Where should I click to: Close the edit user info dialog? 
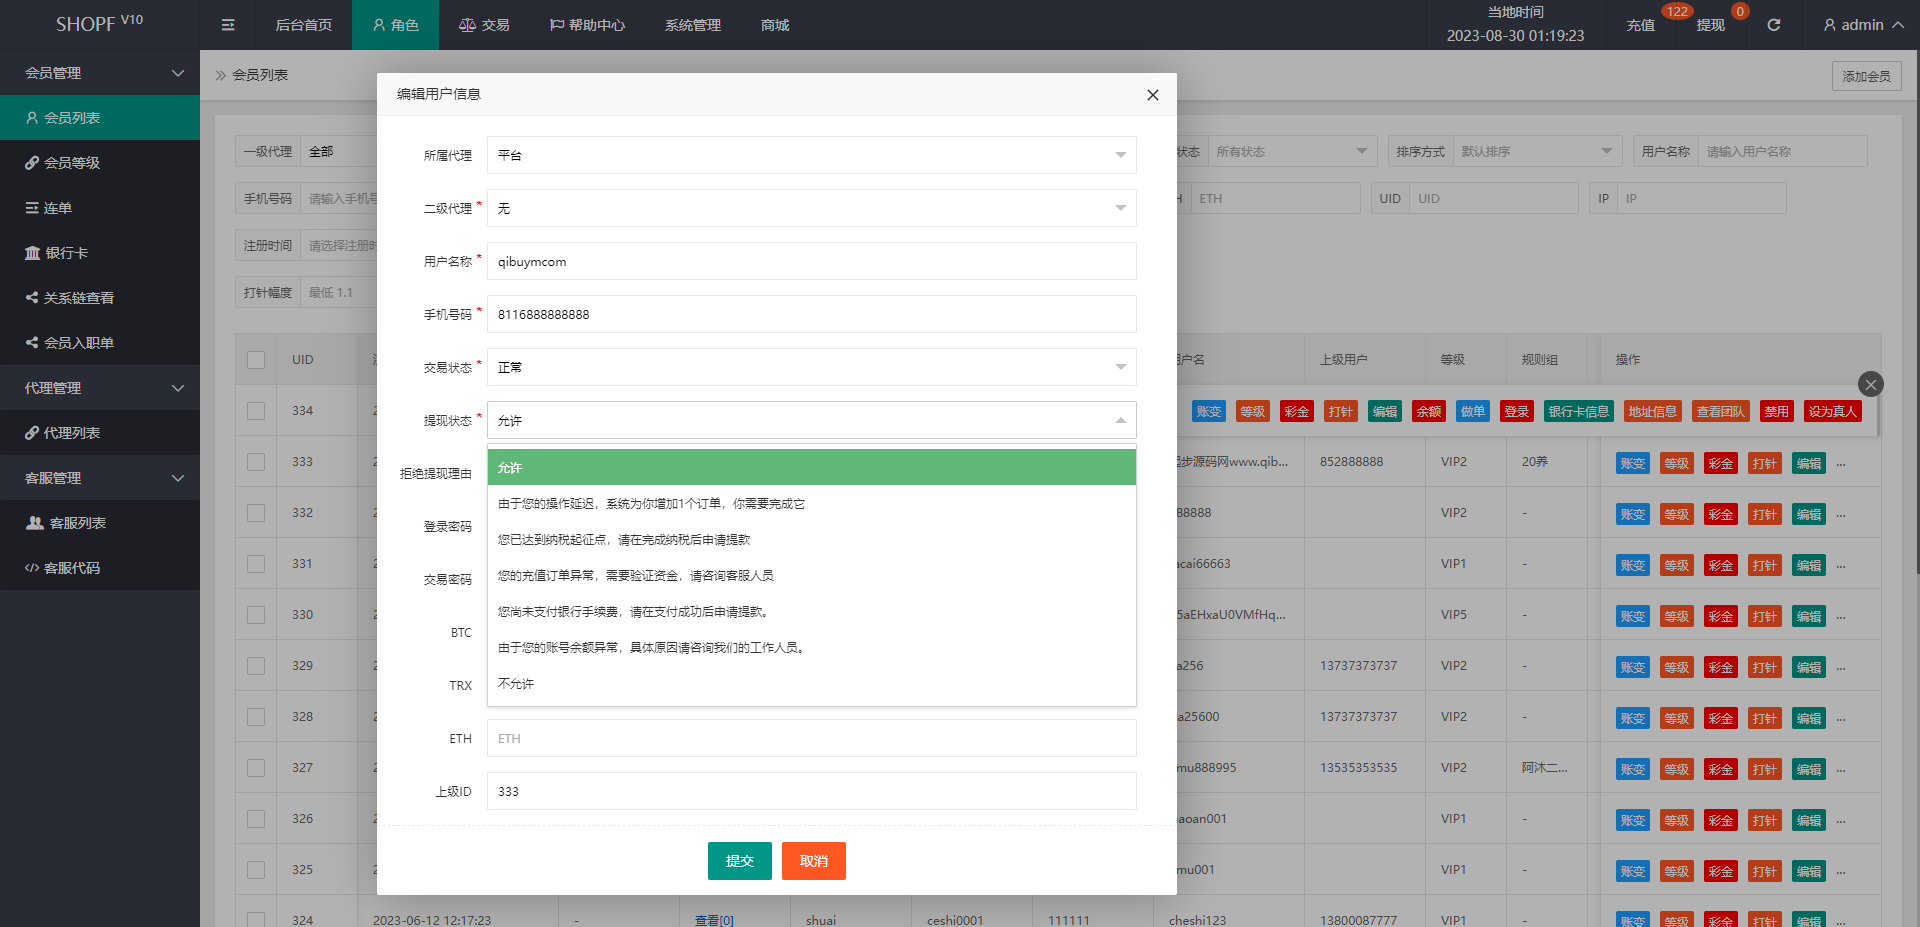(x=1152, y=95)
